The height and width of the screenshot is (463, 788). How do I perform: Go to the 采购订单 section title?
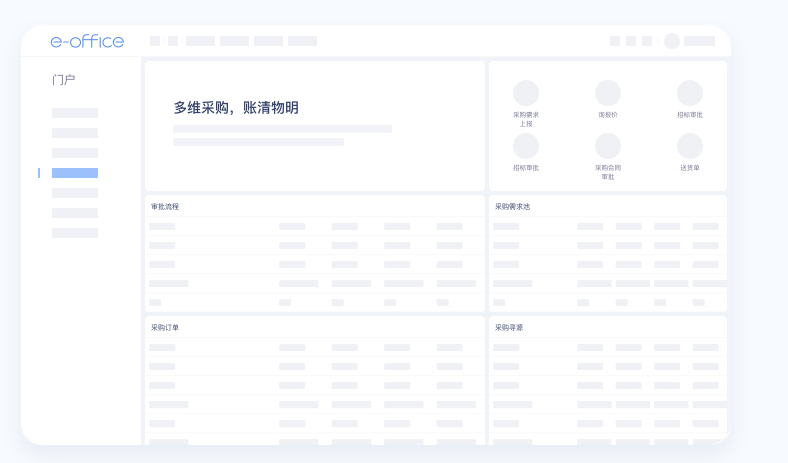coord(165,328)
